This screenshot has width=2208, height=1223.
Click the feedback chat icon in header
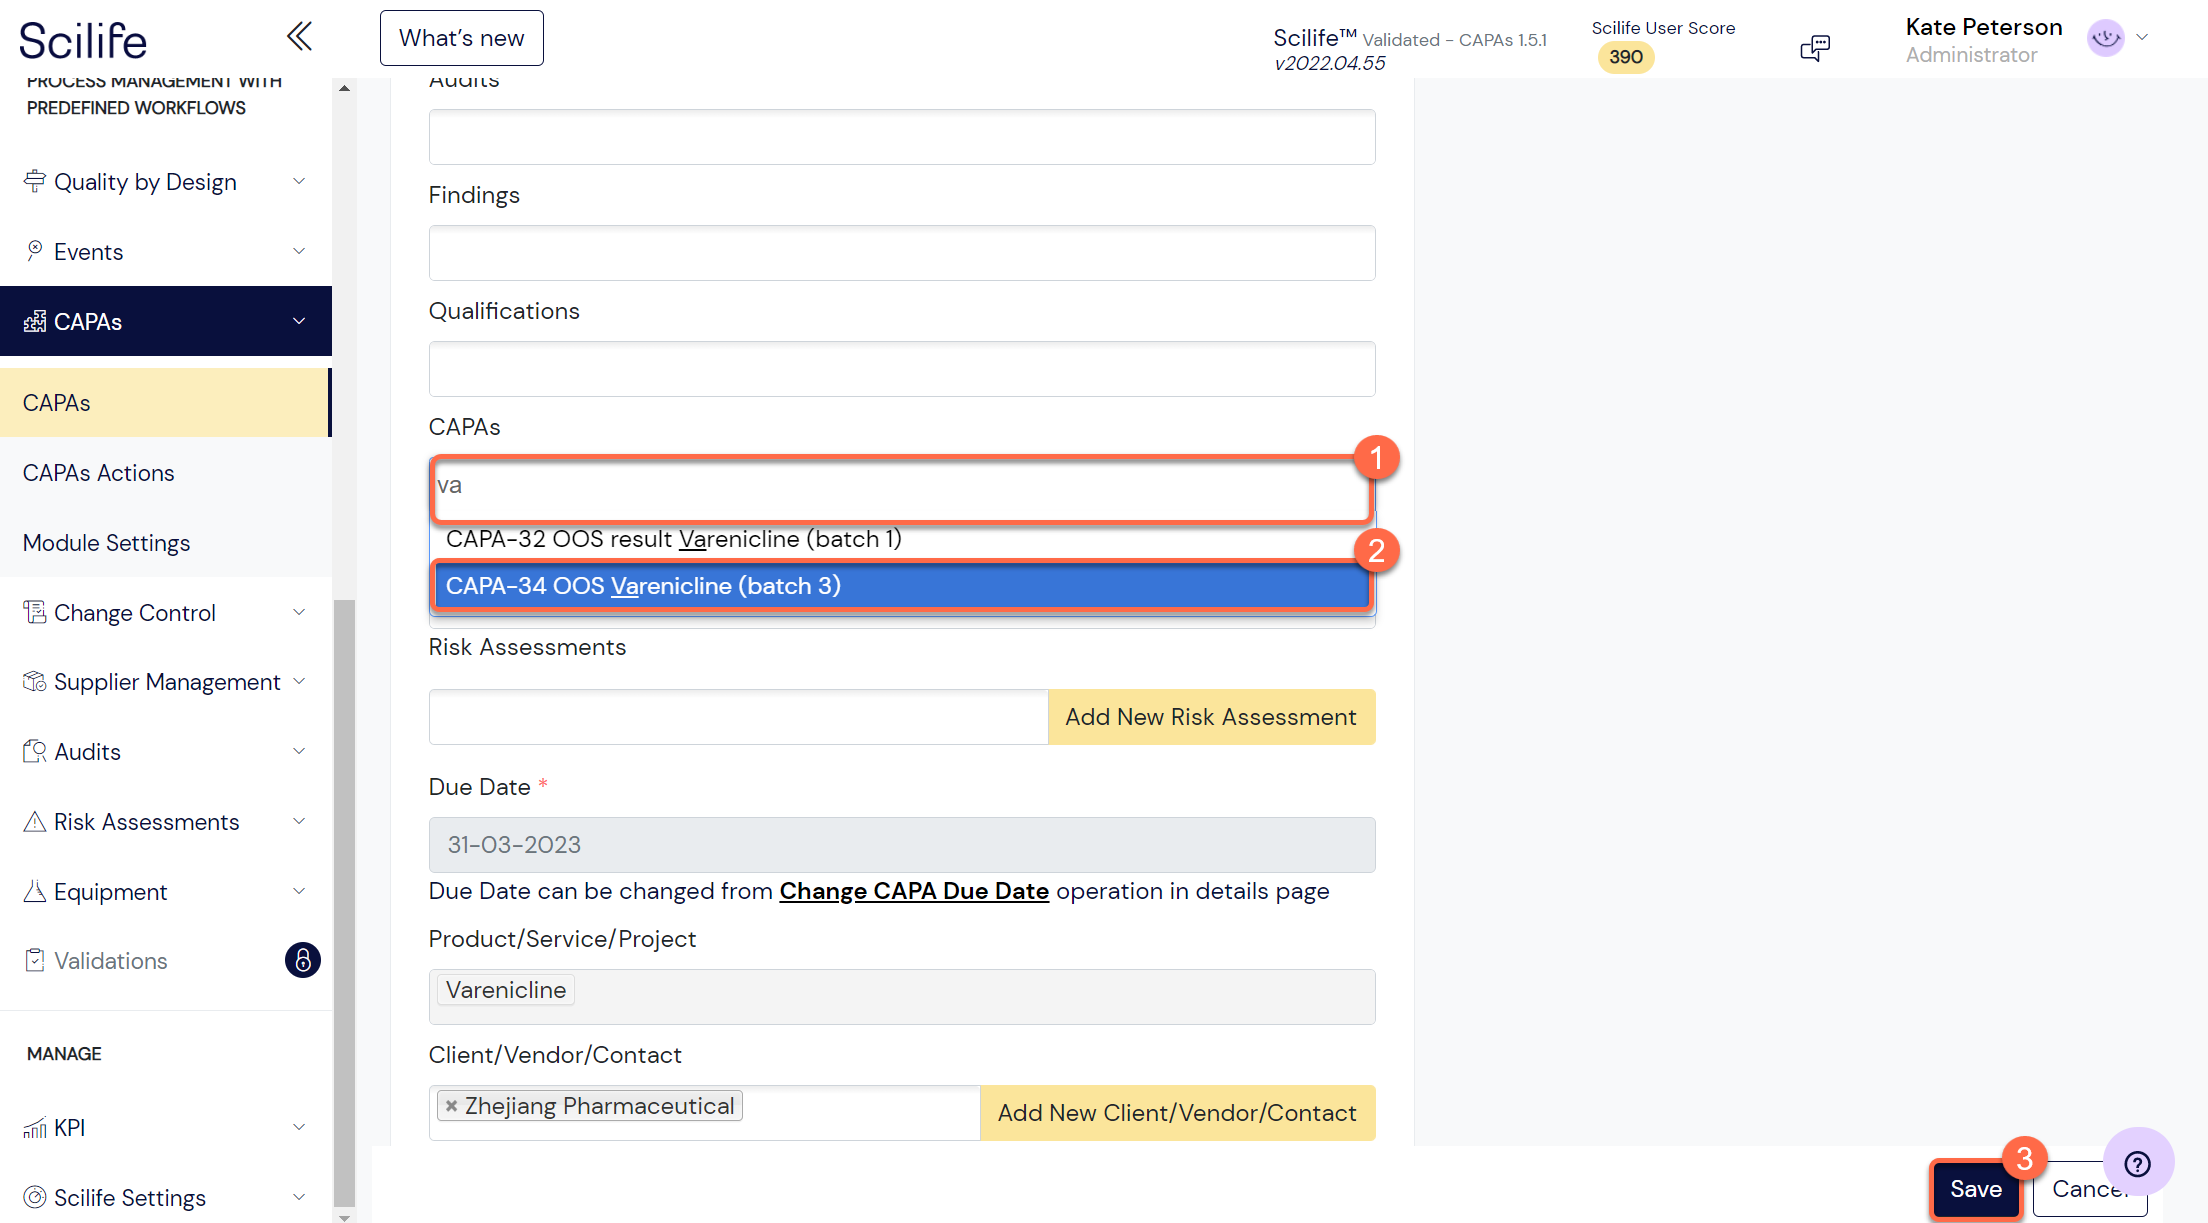coord(1815,46)
